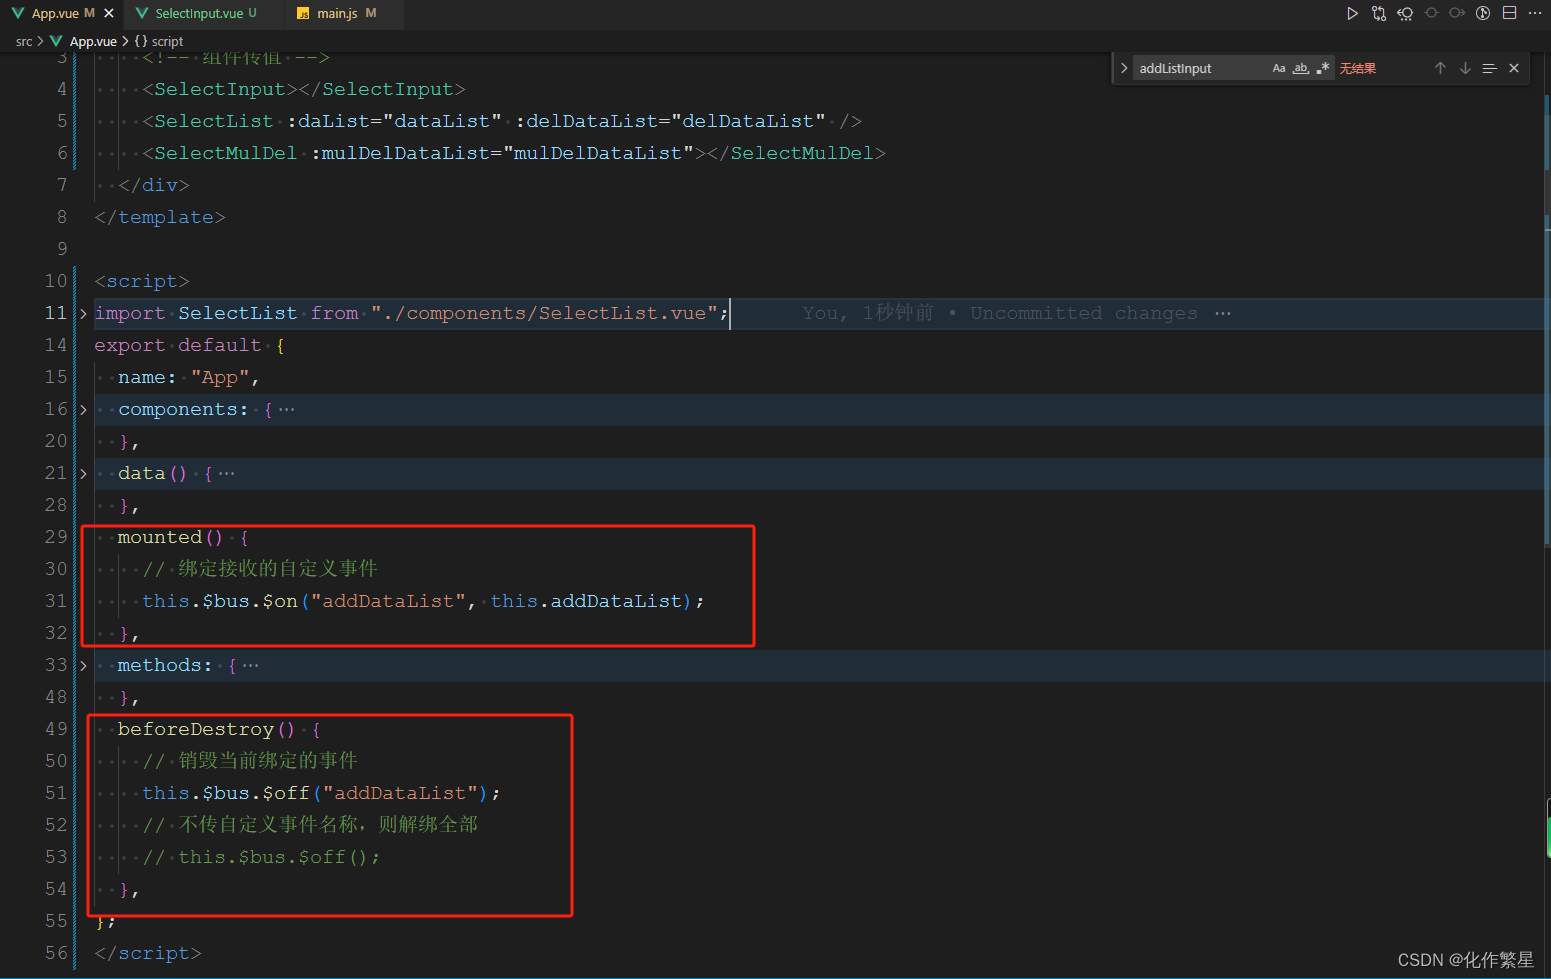Click the name: "App" line
This screenshot has height=979, width=1551.
tap(189, 377)
